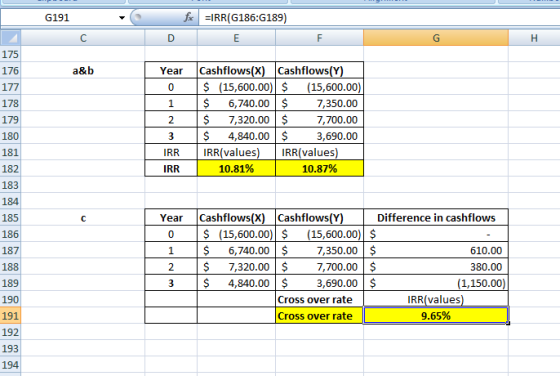This screenshot has height=376, width=560.
Task: Click the 4,840.00 cell in row 180
Action: [x=236, y=136]
